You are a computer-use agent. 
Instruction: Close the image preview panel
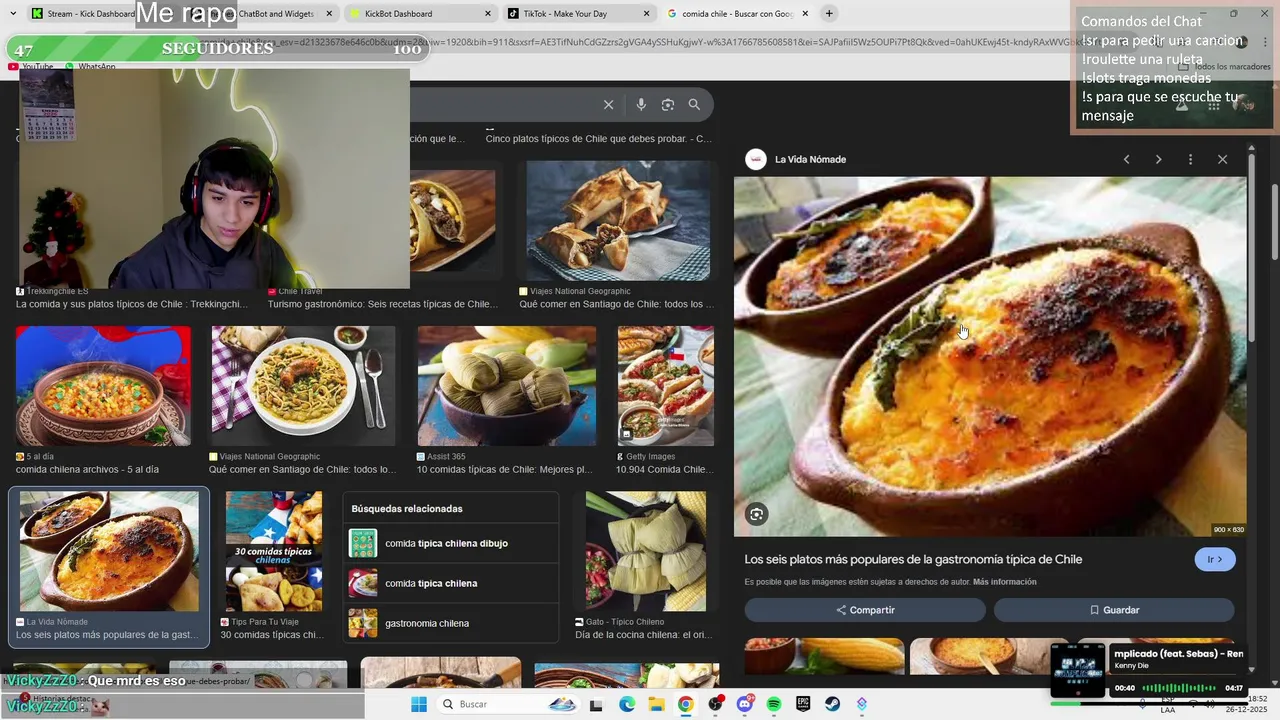coord(1222,159)
